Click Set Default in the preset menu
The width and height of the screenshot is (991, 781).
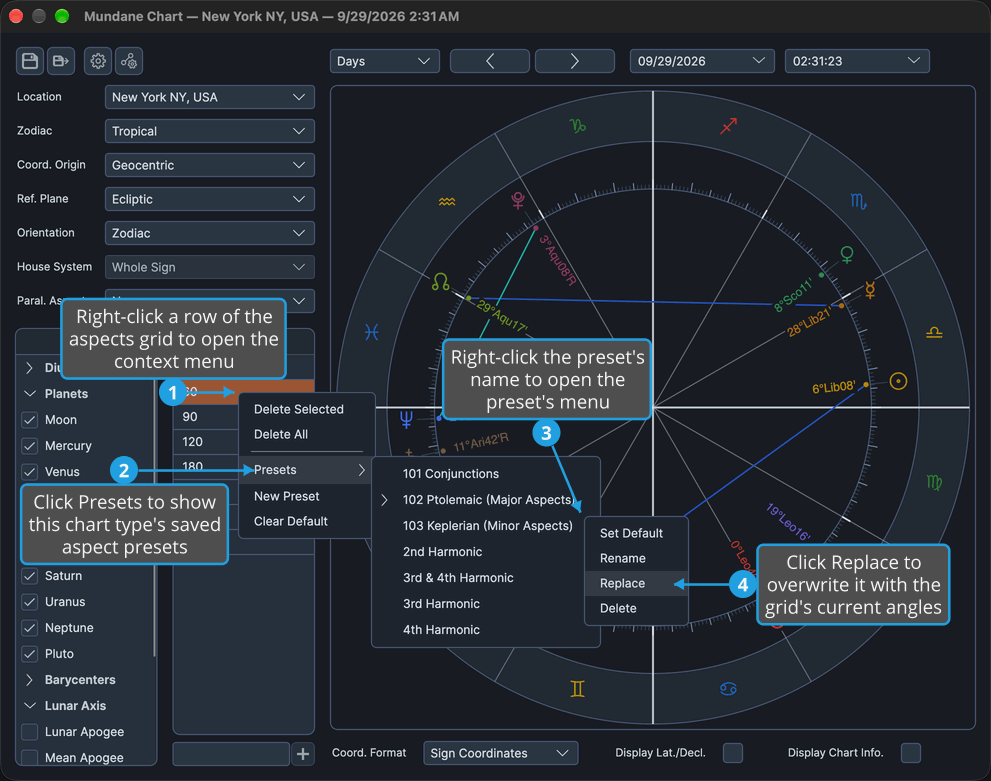click(x=636, y=533)
